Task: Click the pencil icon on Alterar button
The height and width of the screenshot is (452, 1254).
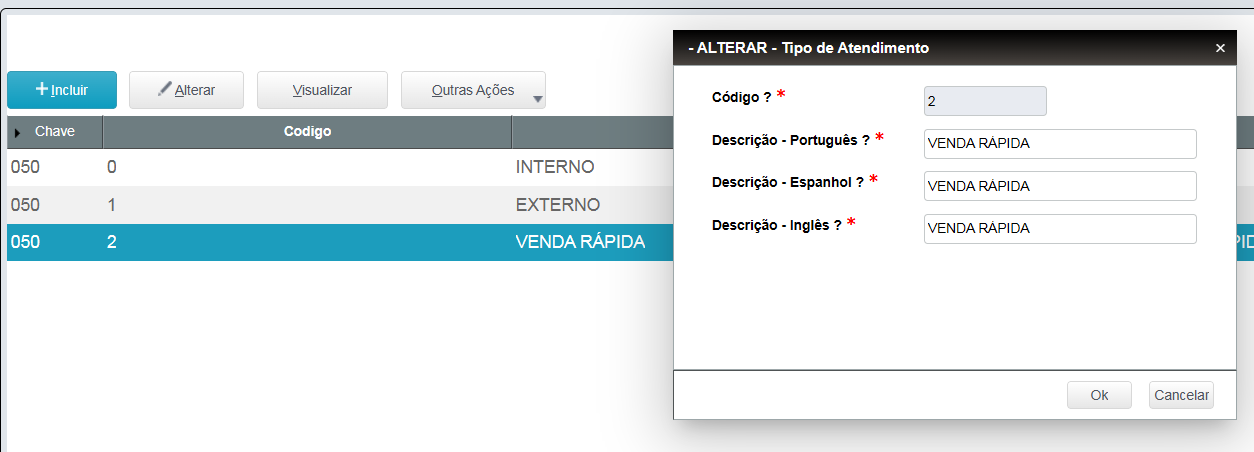Action: point(165,89)
